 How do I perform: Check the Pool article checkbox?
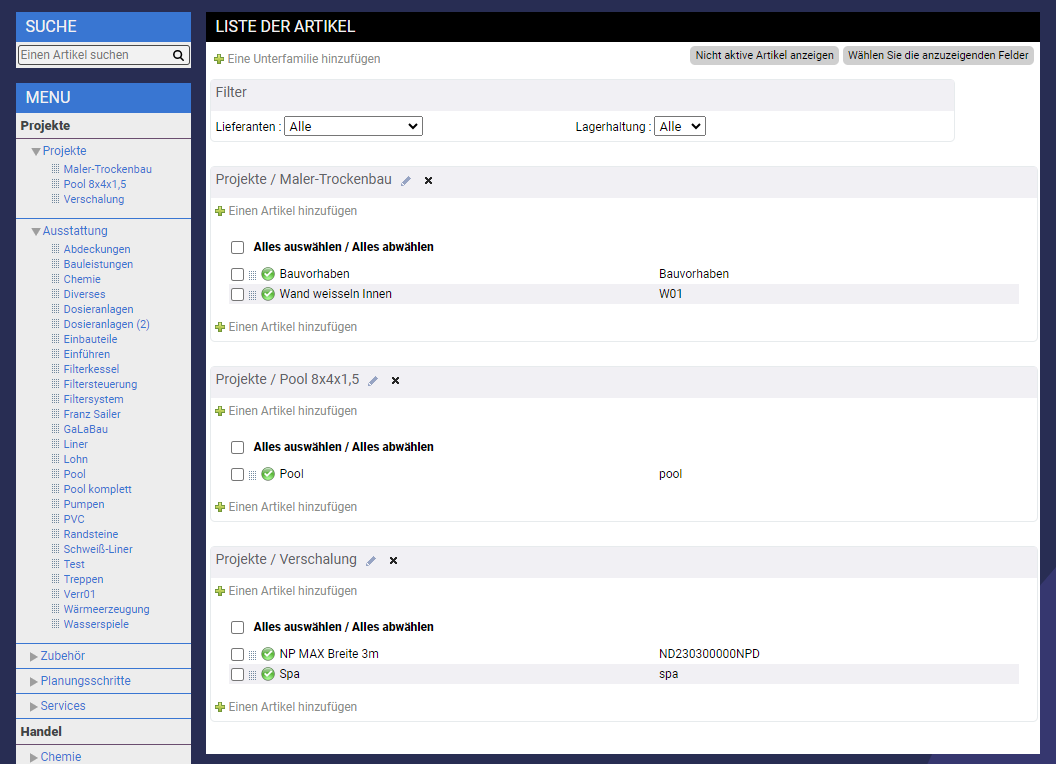pyautogui.click(x=237, y=474)
